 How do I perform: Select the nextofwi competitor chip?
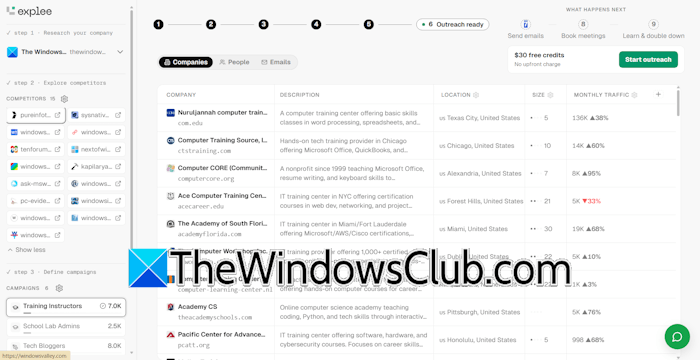pos(96,149)
